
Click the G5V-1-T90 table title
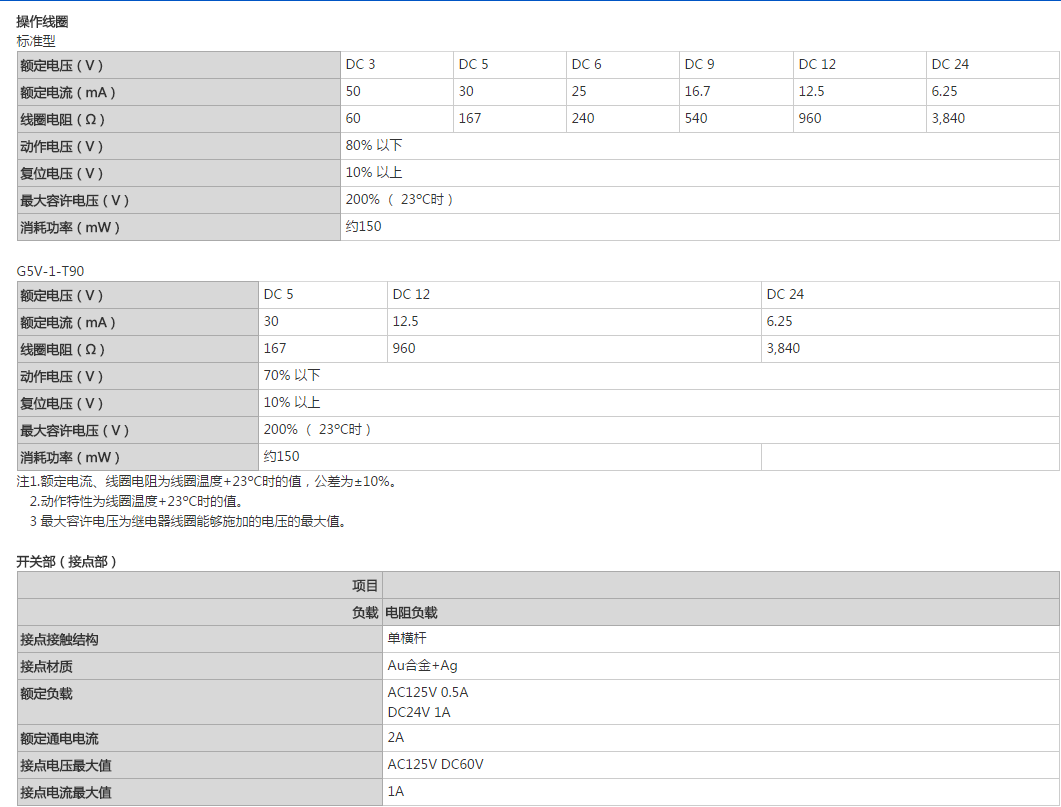click(x=51, y=271)
